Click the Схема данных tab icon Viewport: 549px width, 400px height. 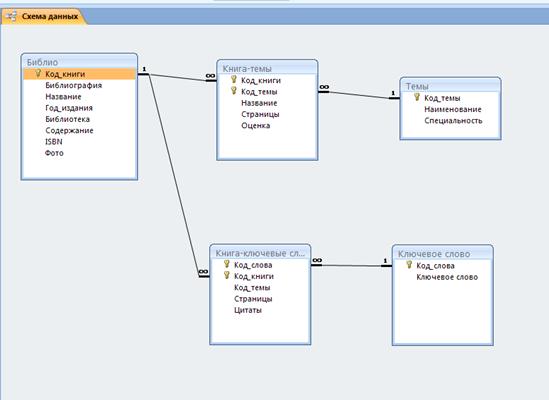11,16
